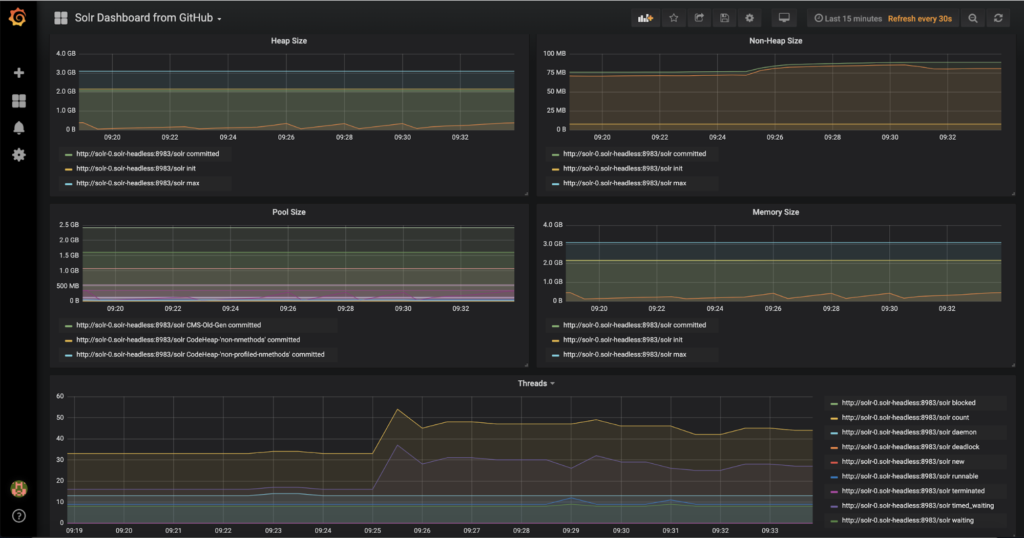Open the Configuration gear in the sidebar
The height and width of the screenshot is (538, 1024).
(19, 155)
